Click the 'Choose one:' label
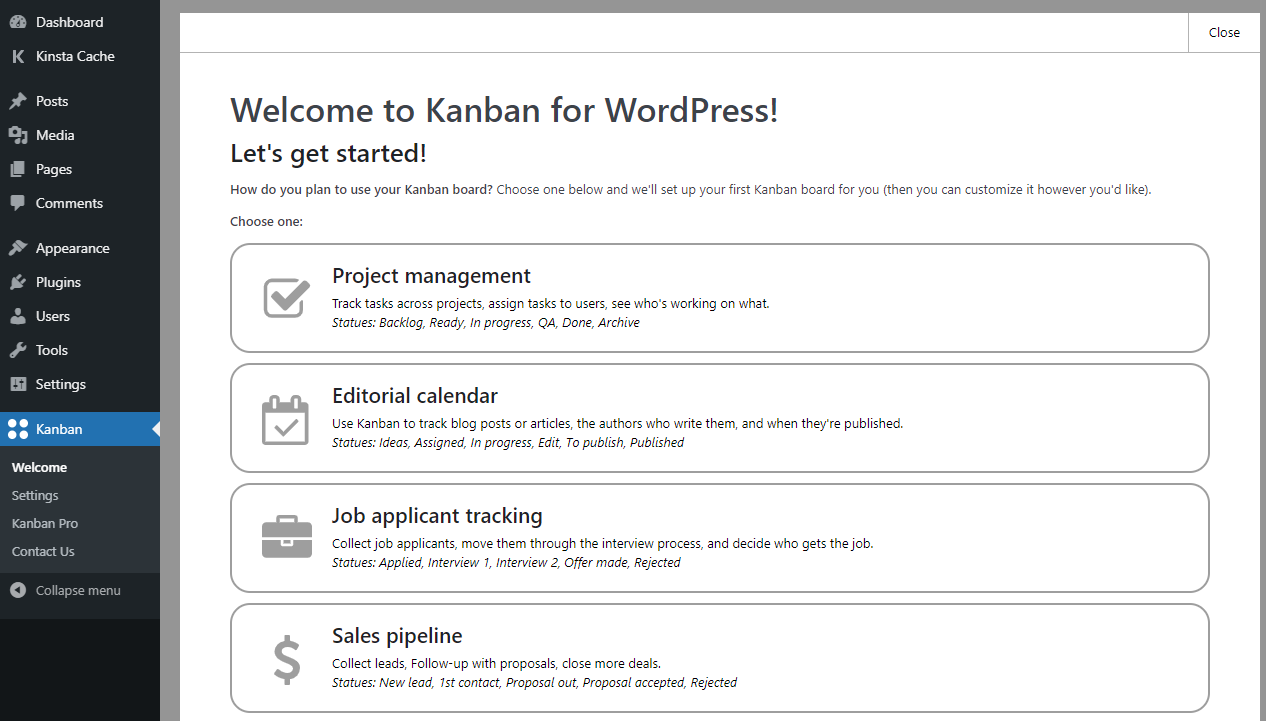This screenshot has height=721, width=1266. (266, 221)
